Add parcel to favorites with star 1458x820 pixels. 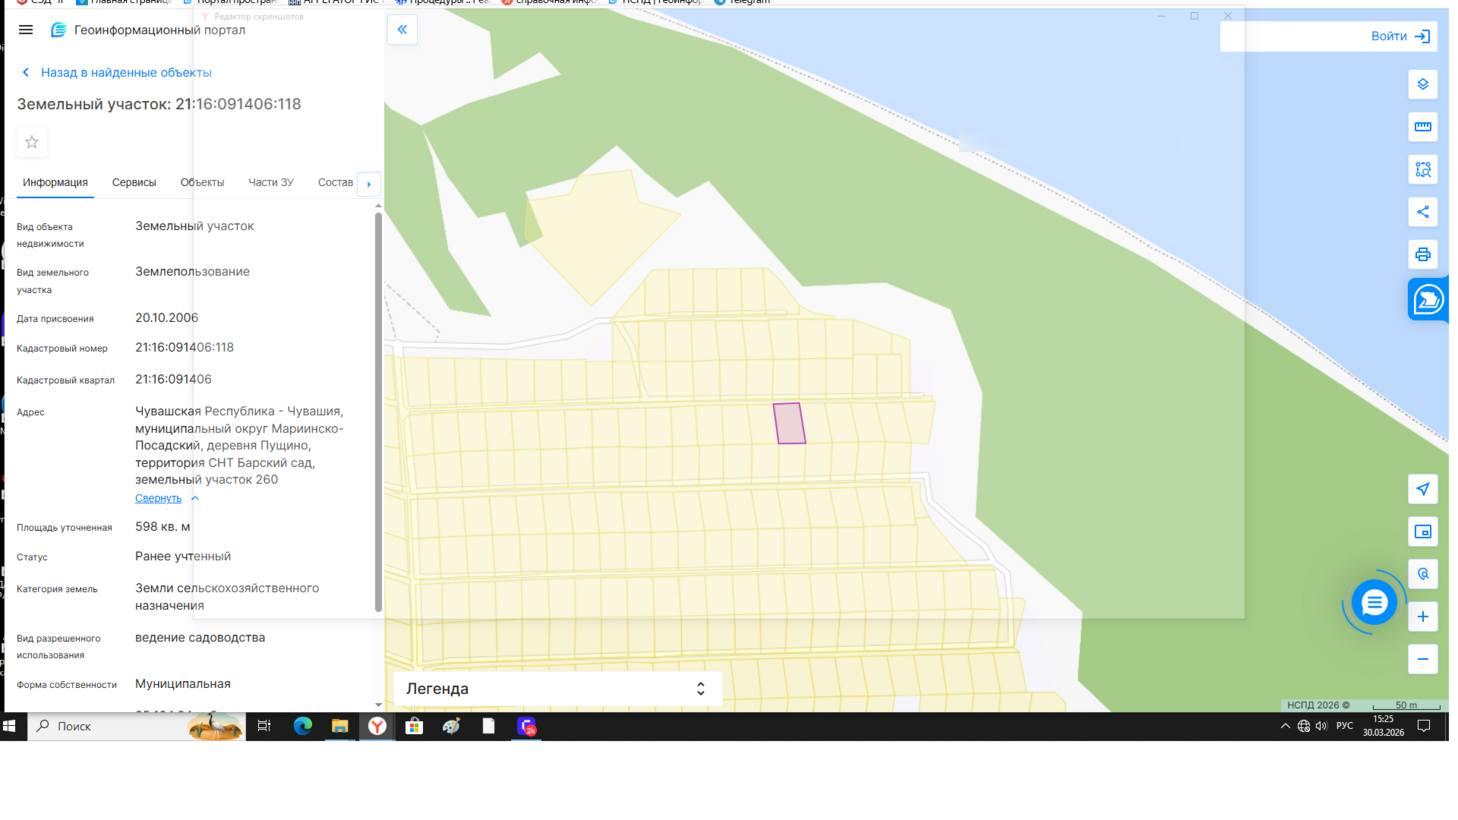pos(32,143)
